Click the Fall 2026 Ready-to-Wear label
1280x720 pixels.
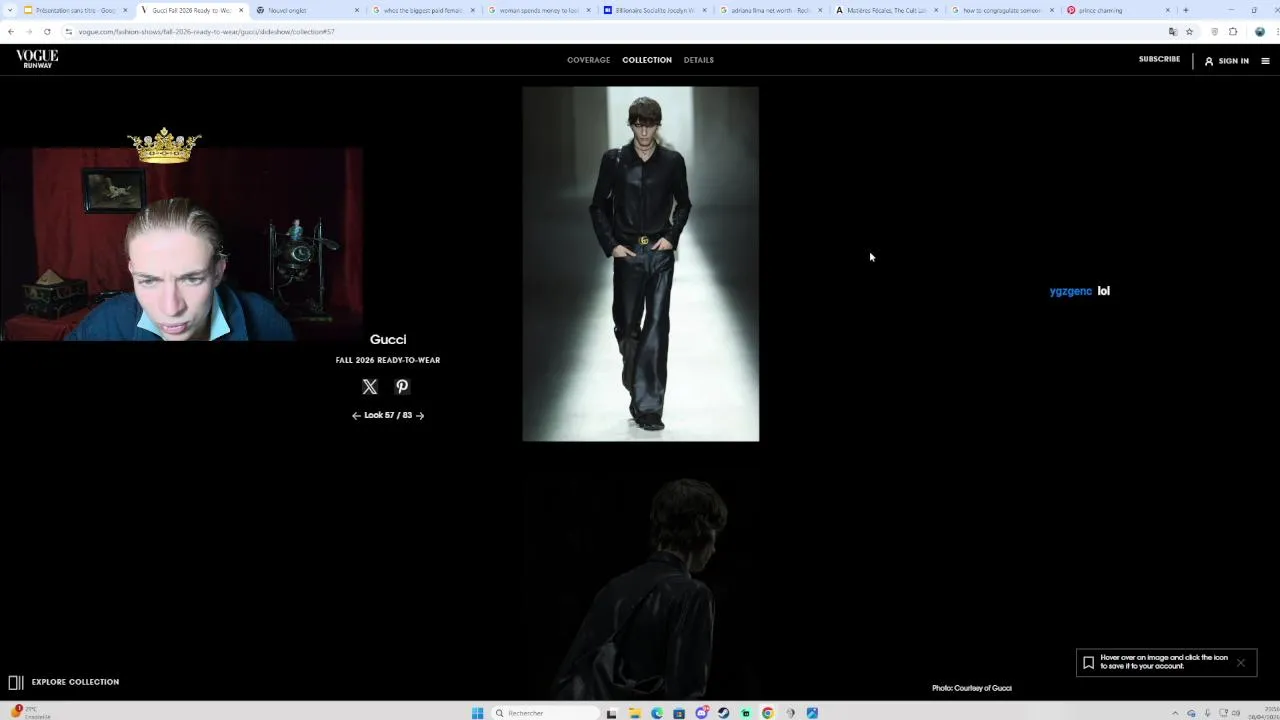point(388,360)
